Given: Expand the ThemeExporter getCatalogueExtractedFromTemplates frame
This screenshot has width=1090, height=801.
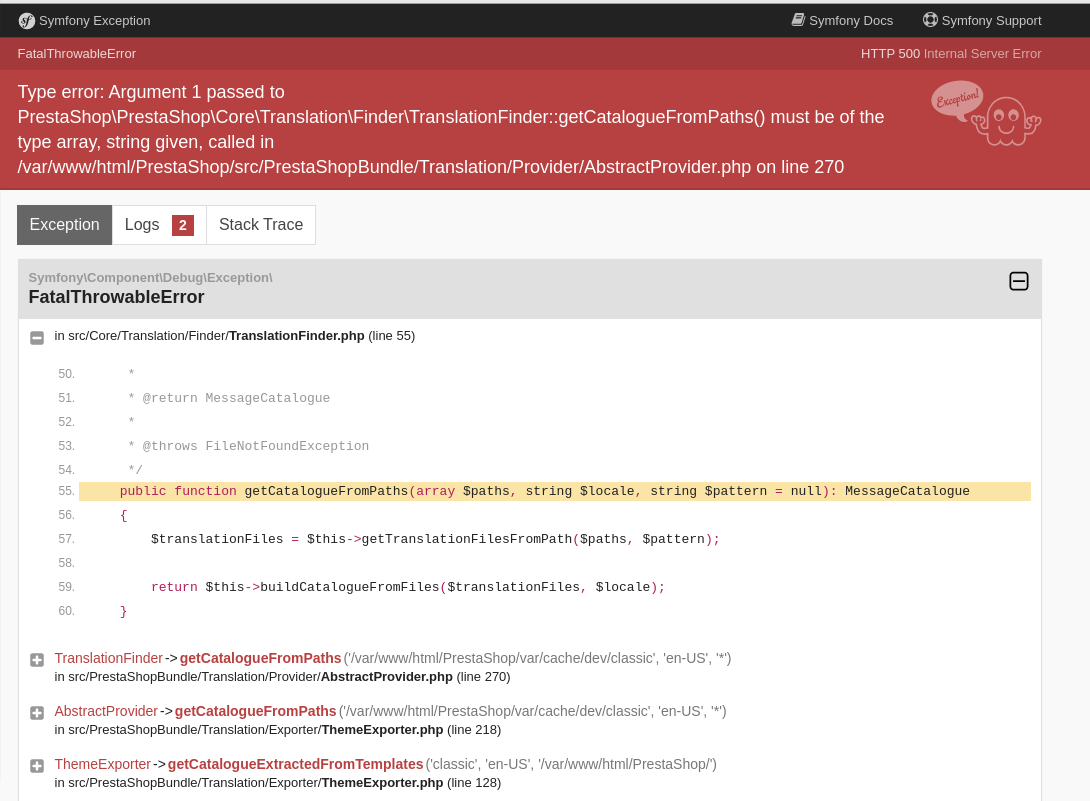Looking at the screenshot, I should click(x=37, y=766).
